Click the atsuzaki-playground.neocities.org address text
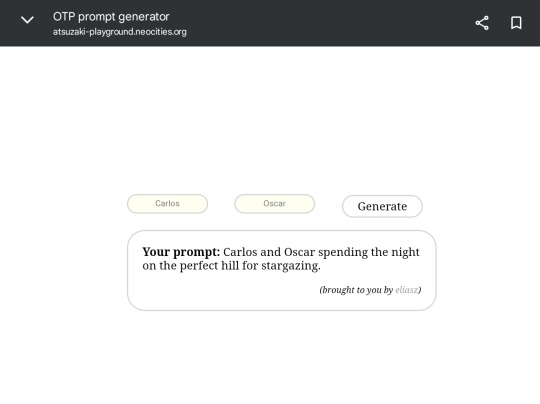Viewport: 540px width, 404px height. point(120,32)
